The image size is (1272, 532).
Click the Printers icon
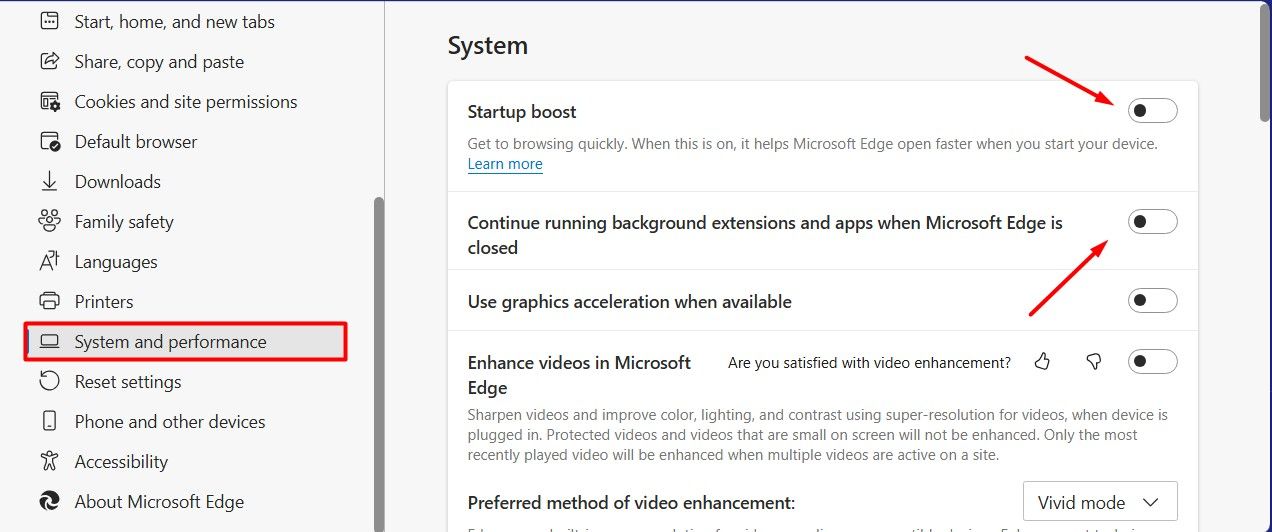[49, 301]
